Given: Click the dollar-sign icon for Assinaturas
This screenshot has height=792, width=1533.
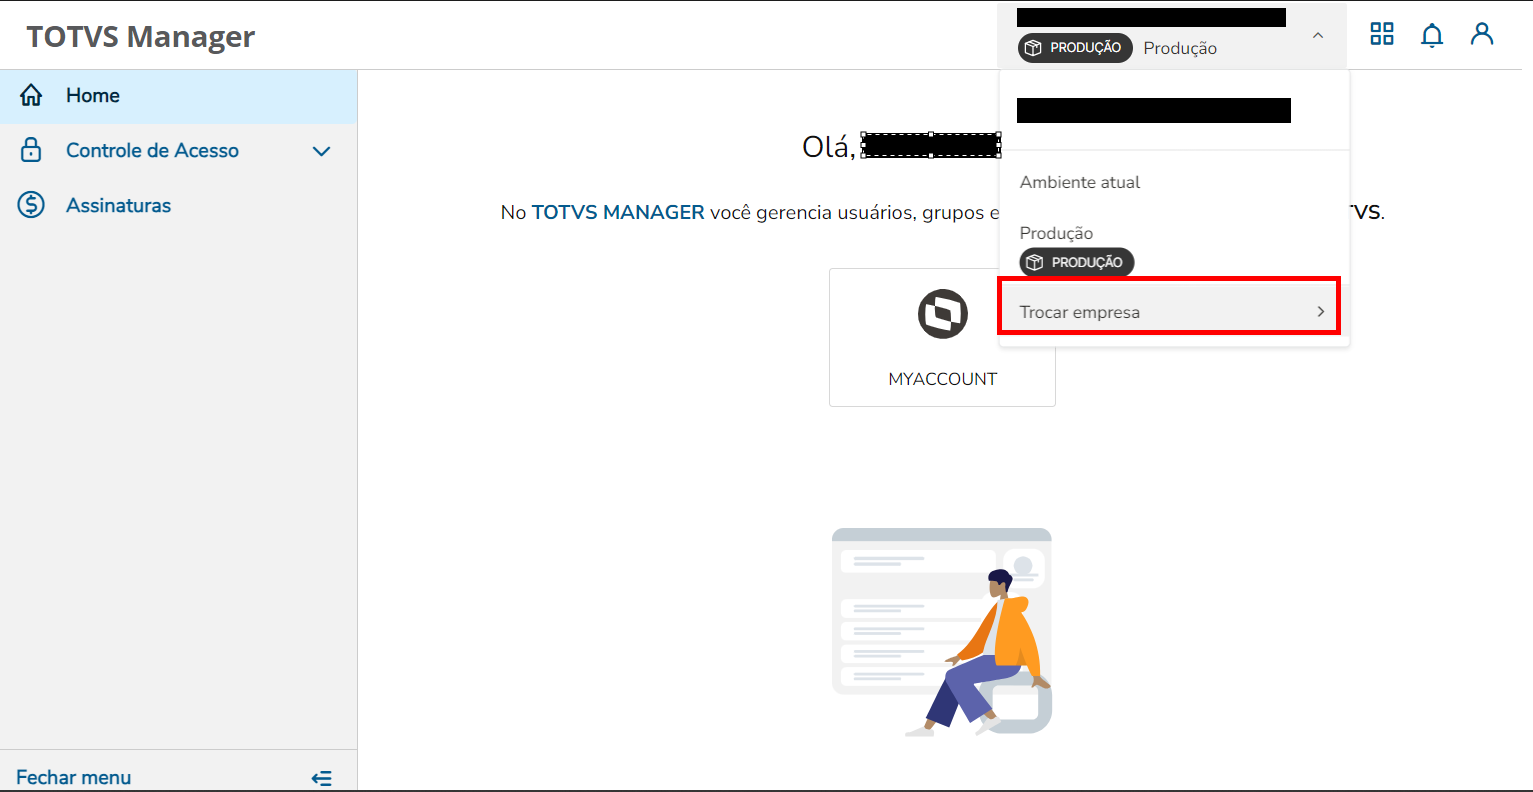Looking at the screenshot, I should click(x=31, y=205).
